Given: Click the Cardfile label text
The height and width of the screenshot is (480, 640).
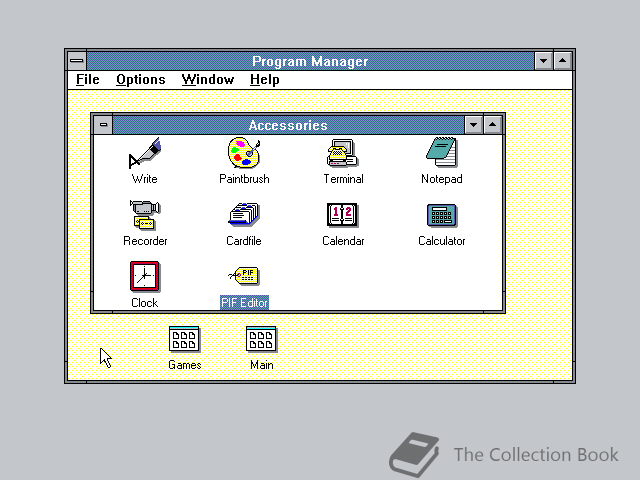Looking at the screenshot, I should 244,241.
